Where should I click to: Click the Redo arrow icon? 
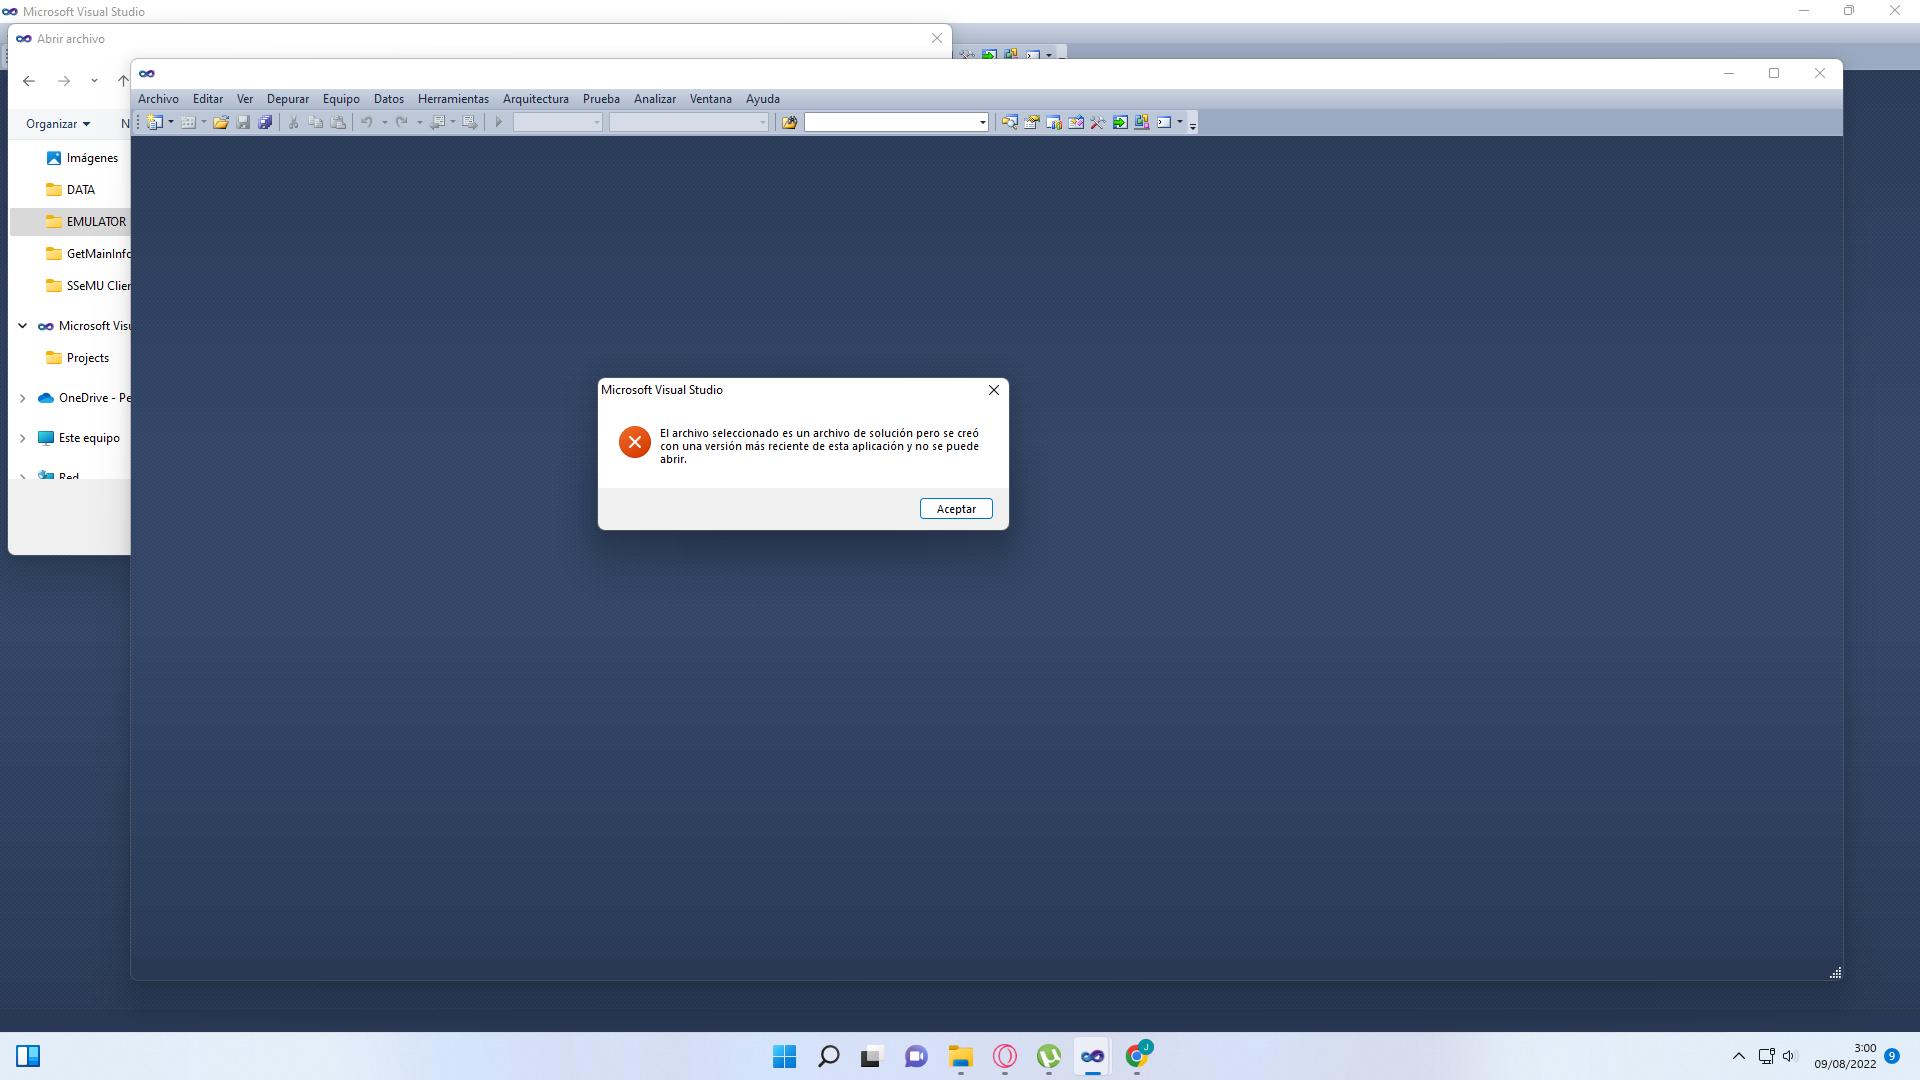click(401, 122)
